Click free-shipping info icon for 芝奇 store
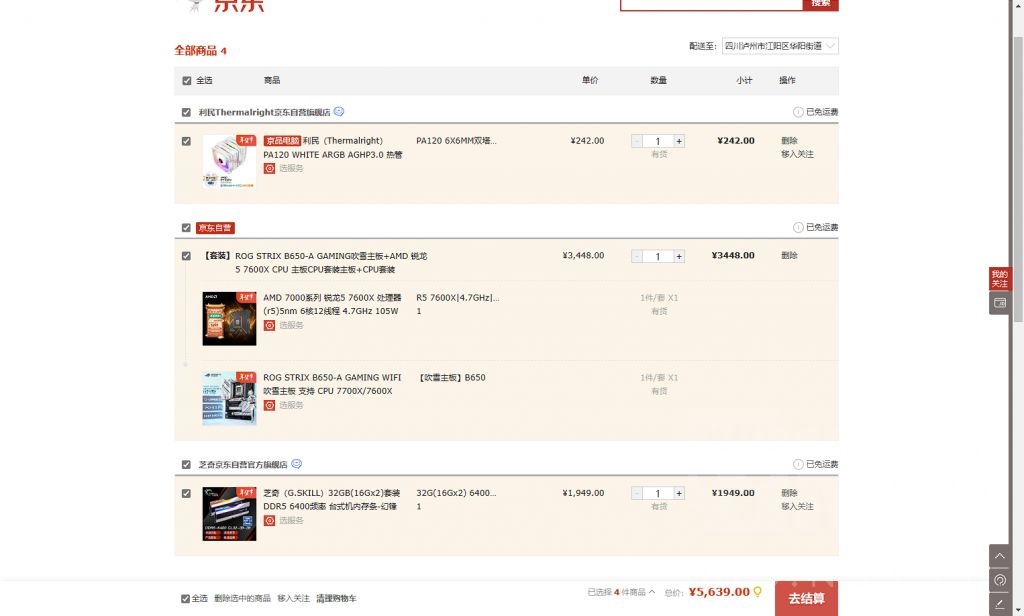 798,464
